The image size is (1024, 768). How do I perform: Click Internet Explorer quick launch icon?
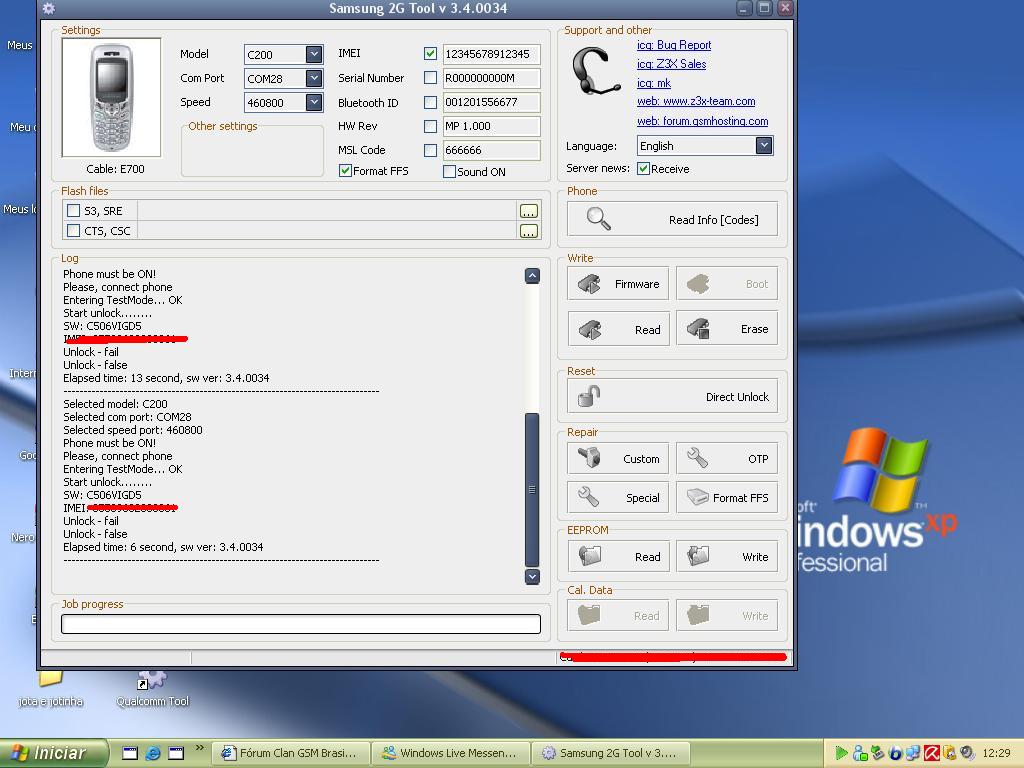(153, 753)
